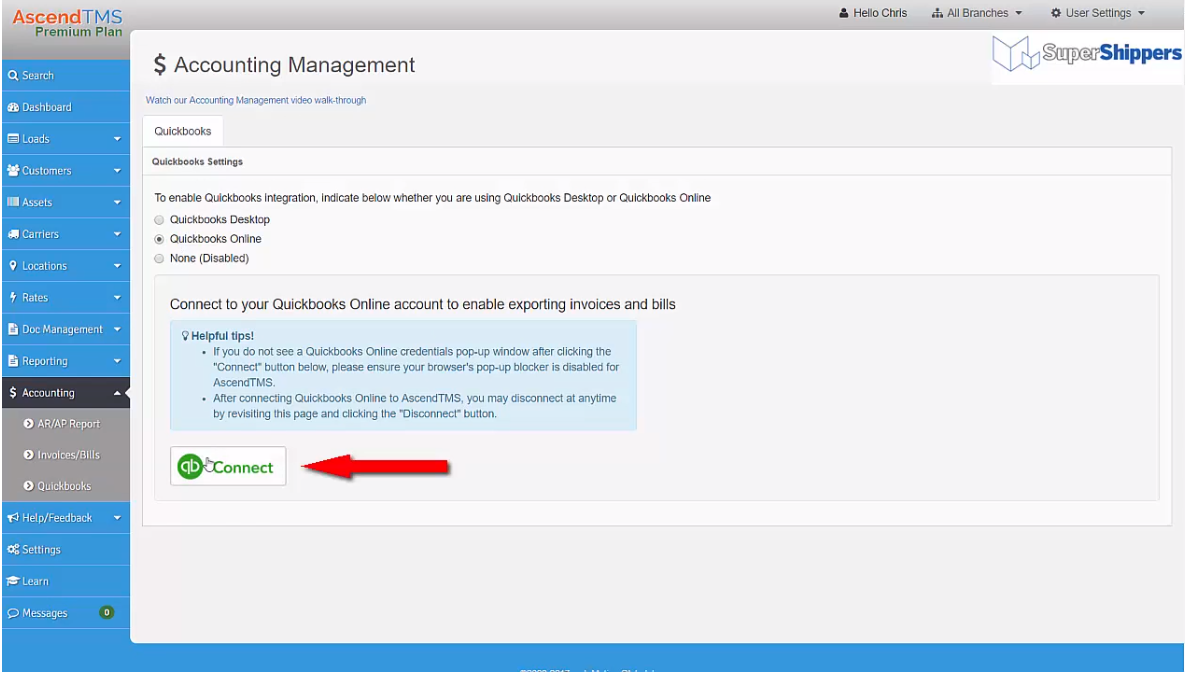Image resolution: width=1185 pixels, height=673 pixels.
Task: Click the arrow icon beside Invoices/Bills
Action: 29,455
